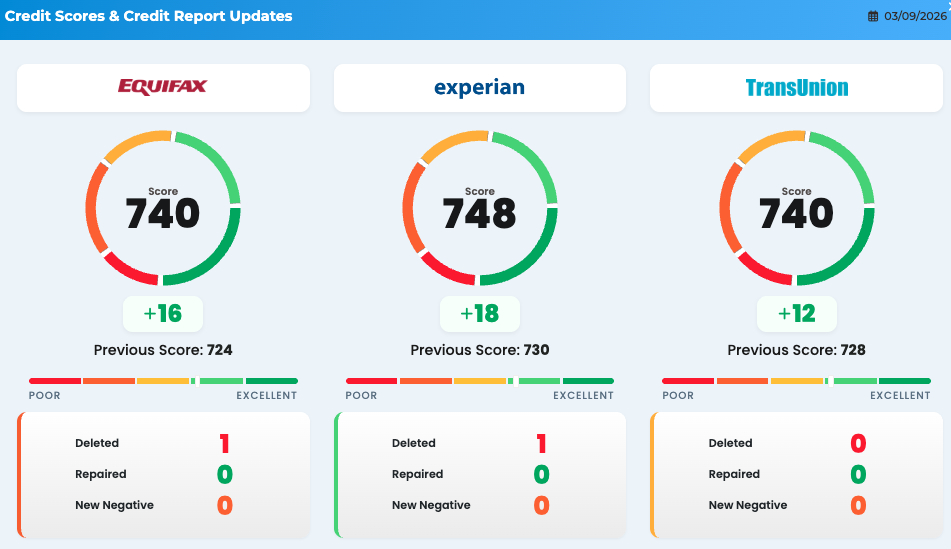The image size is (951, 549).
Task: Click the TransUnion poor-to-excellent rating bar
Action: [796, 381]
